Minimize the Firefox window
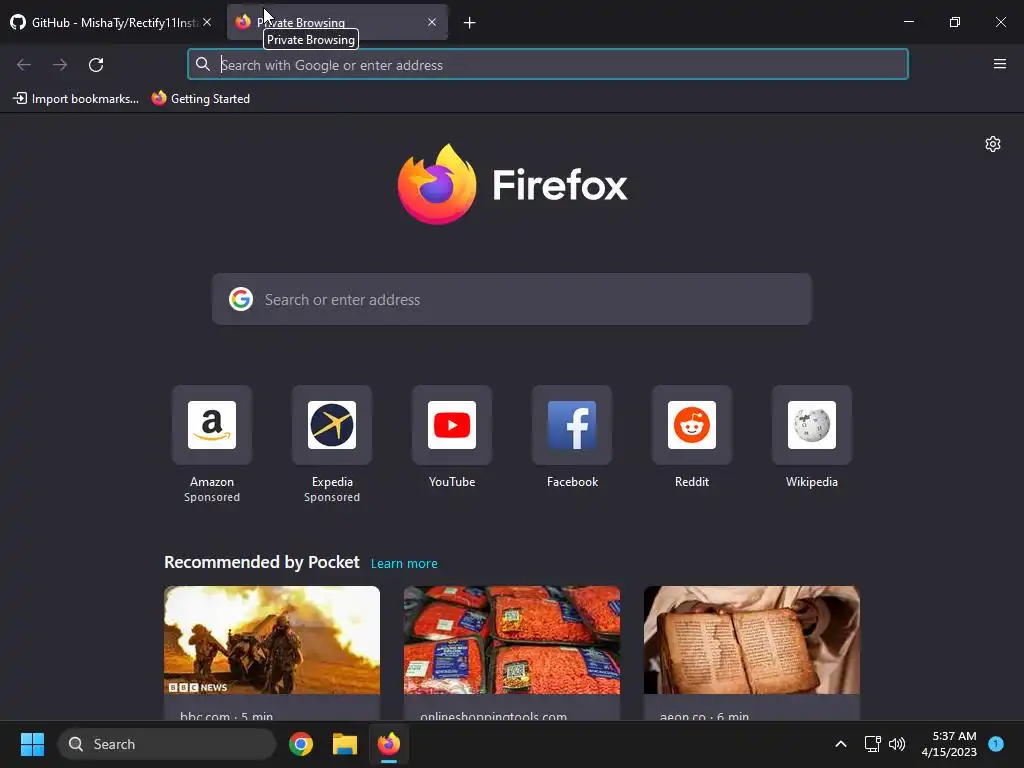 (x=908, y=22)
